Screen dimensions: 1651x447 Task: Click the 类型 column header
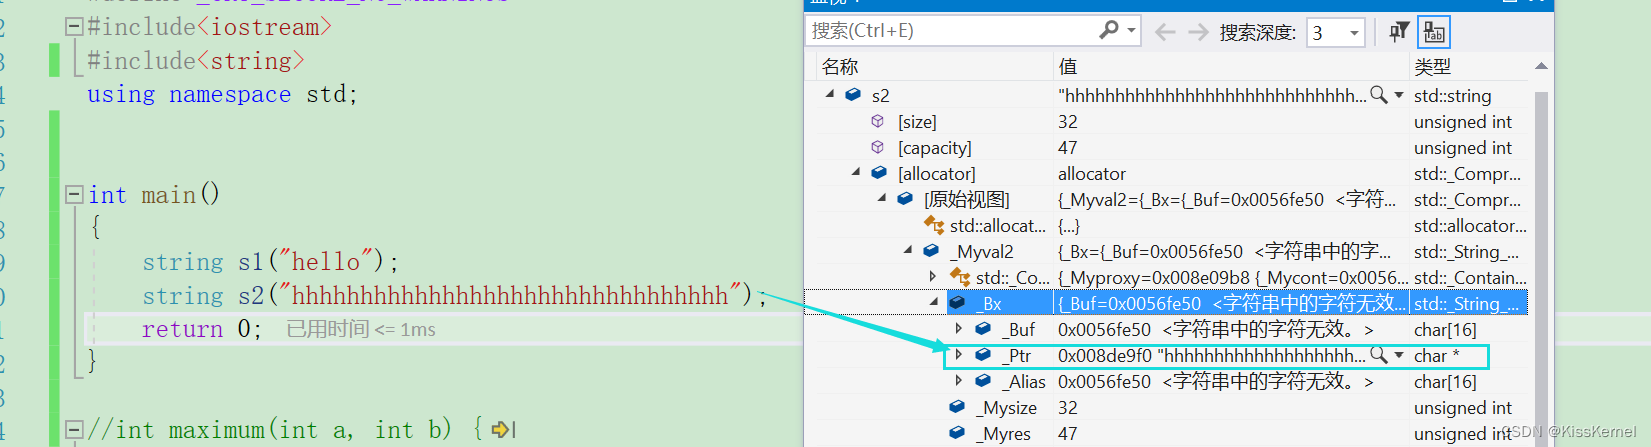click(x=1432, y=66)
